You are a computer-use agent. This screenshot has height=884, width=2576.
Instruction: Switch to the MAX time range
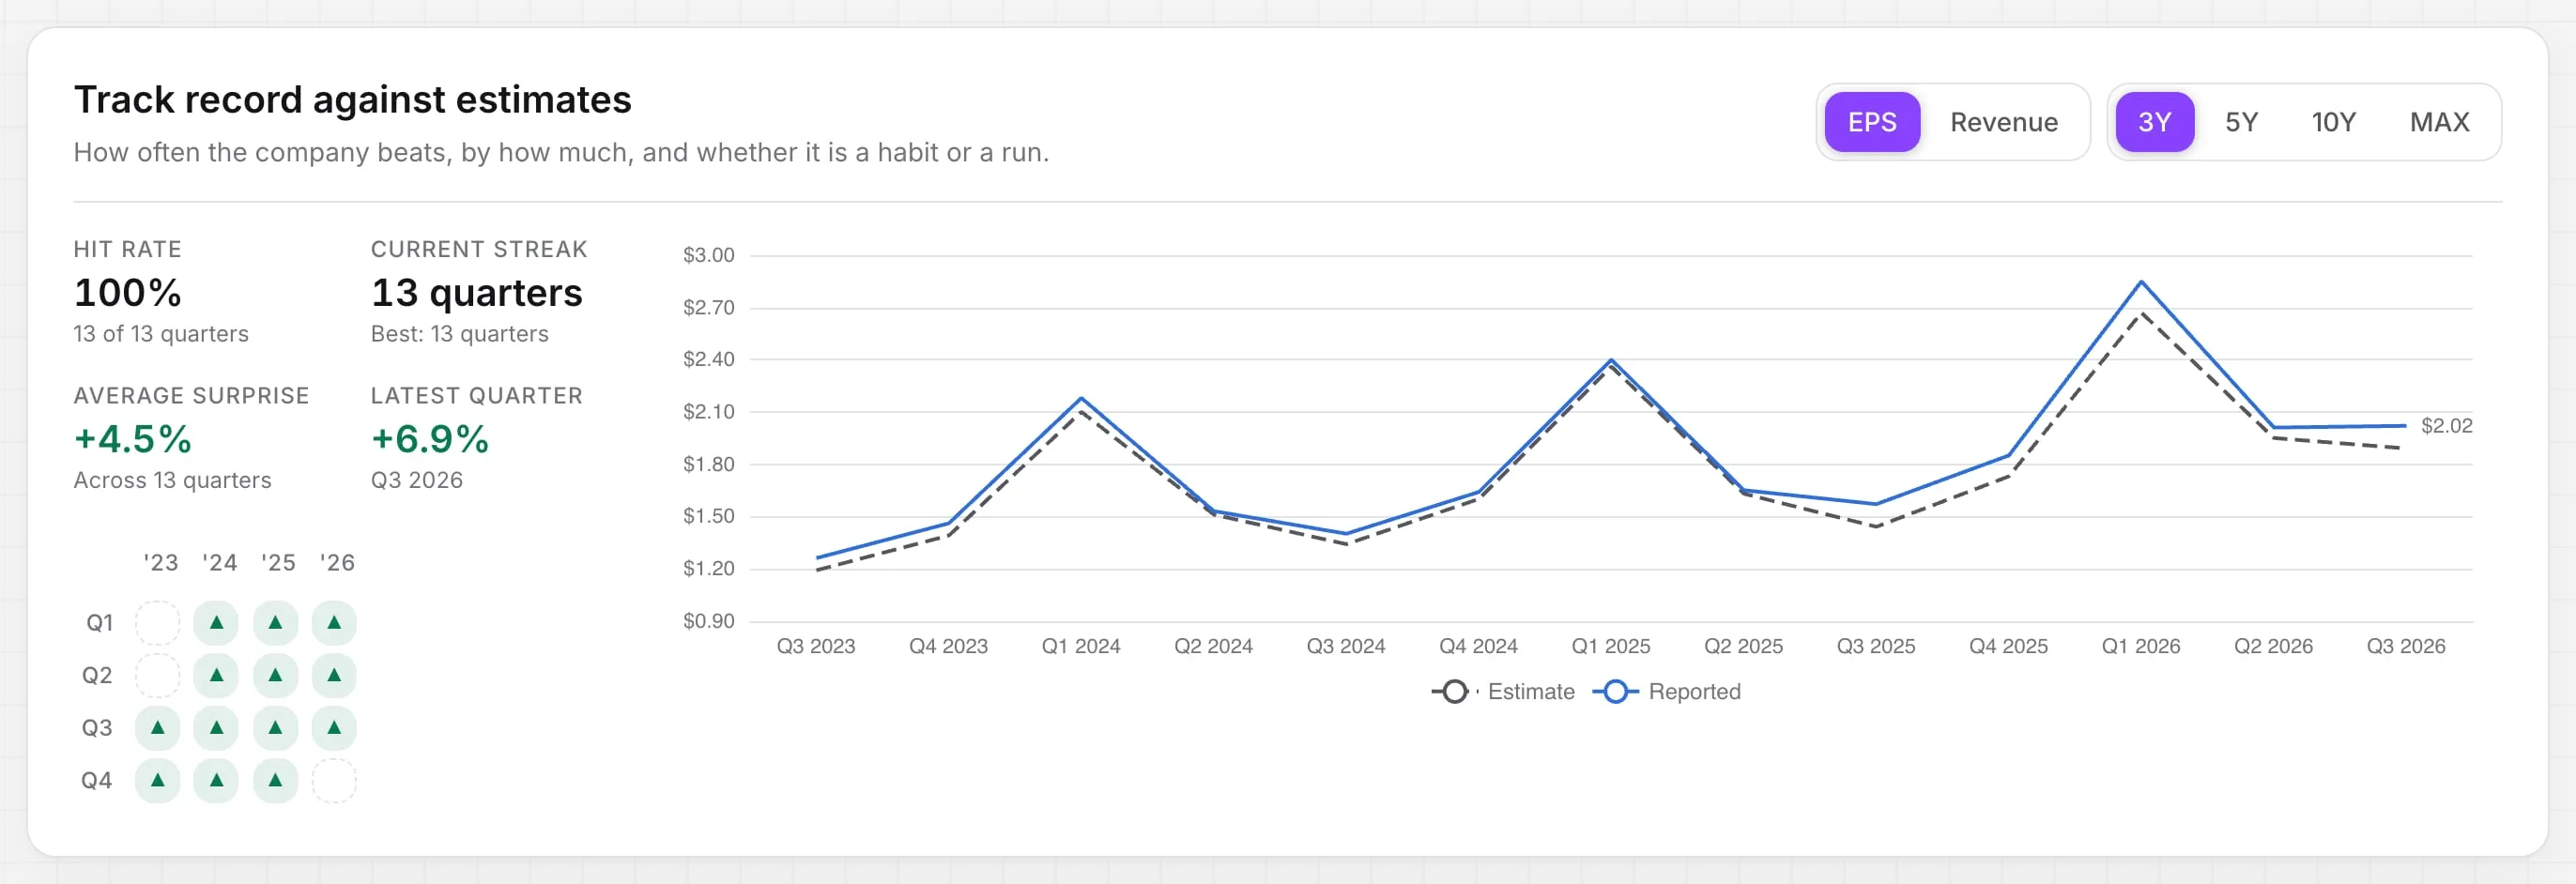[x=2439, y=122]
